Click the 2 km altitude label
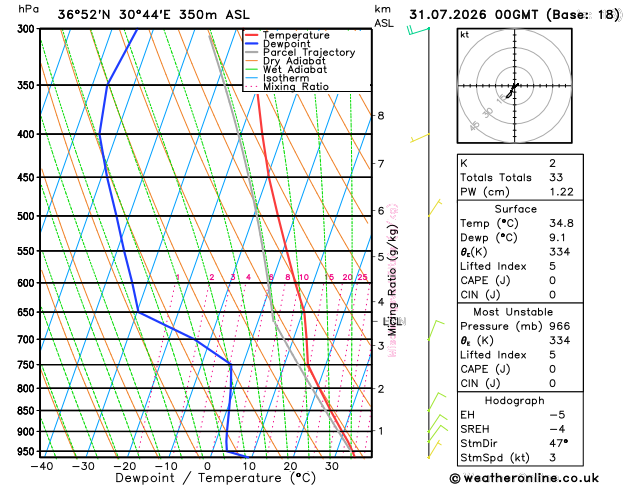Screen dimensions: 629x486 (x=381, y=389)
